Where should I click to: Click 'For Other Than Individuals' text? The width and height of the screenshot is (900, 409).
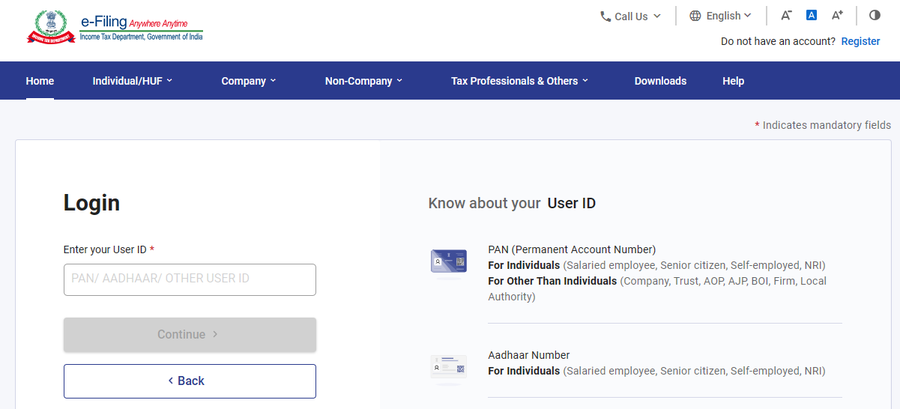coord(552,281)
